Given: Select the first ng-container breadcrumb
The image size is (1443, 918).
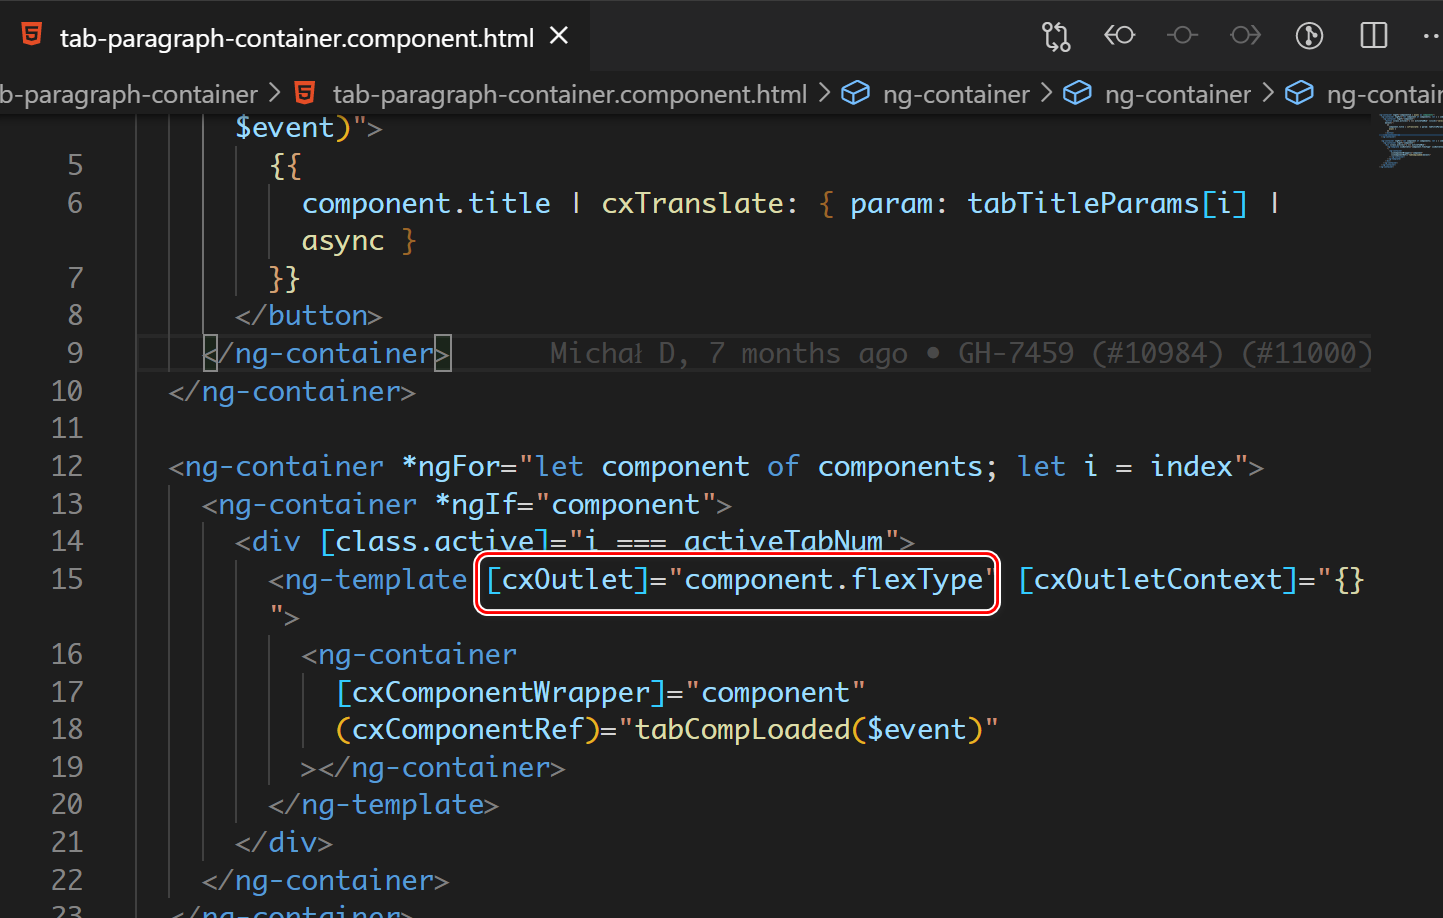Looking at the screenshot, I should pos(956,94).
